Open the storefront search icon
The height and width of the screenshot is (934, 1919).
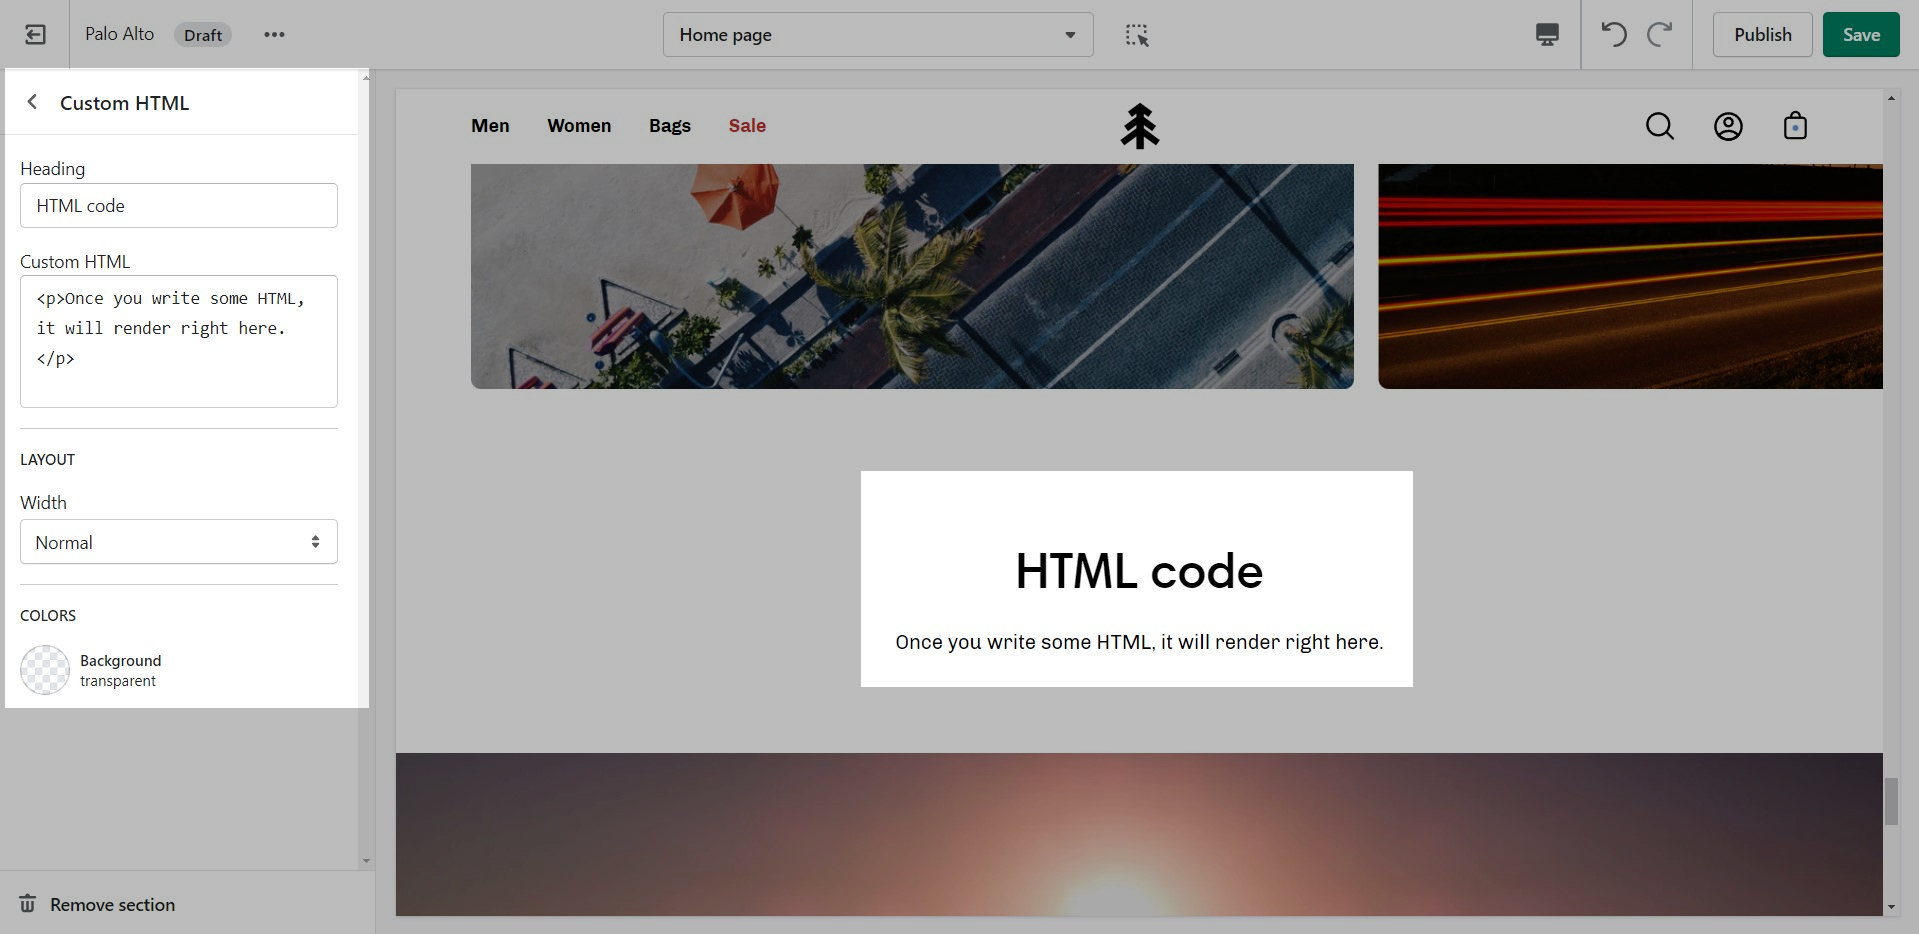point(1659,126)
